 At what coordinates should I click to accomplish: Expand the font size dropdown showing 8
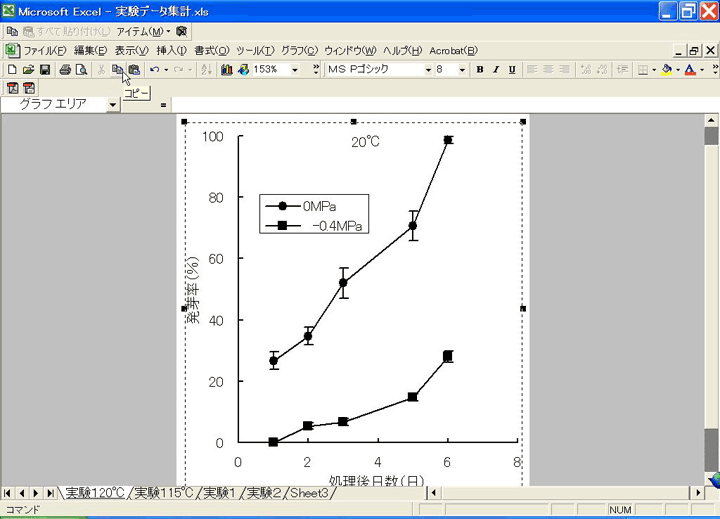461,70
